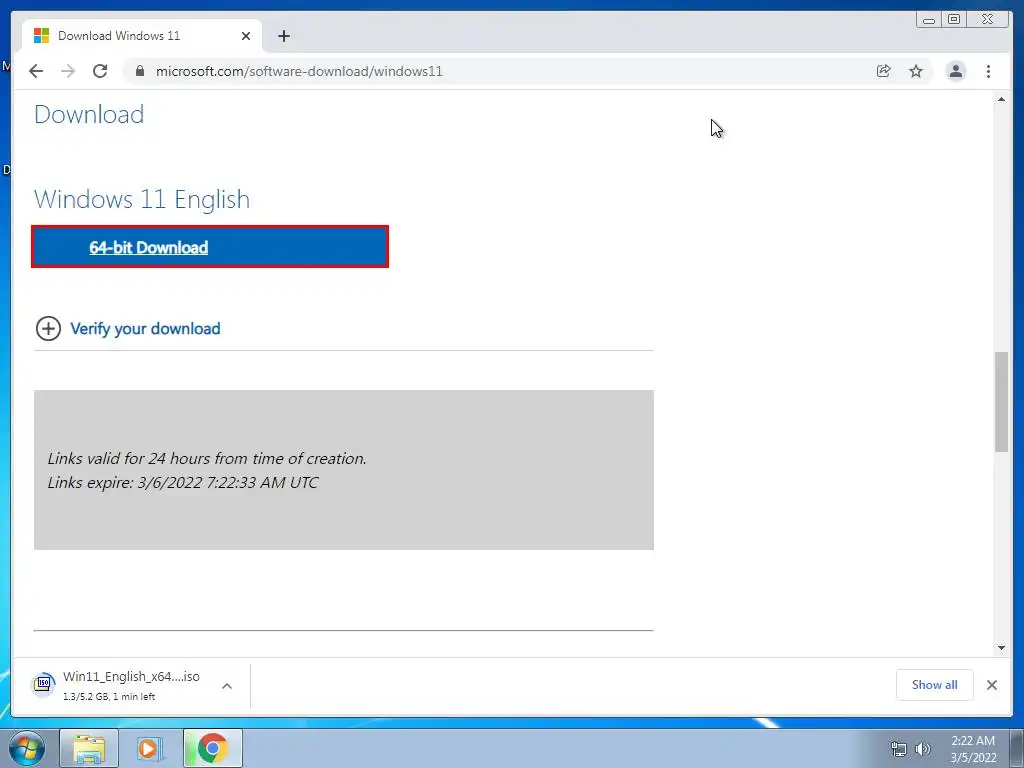
Task: Click the Links expire text
Action: click(x=183, y=483)
